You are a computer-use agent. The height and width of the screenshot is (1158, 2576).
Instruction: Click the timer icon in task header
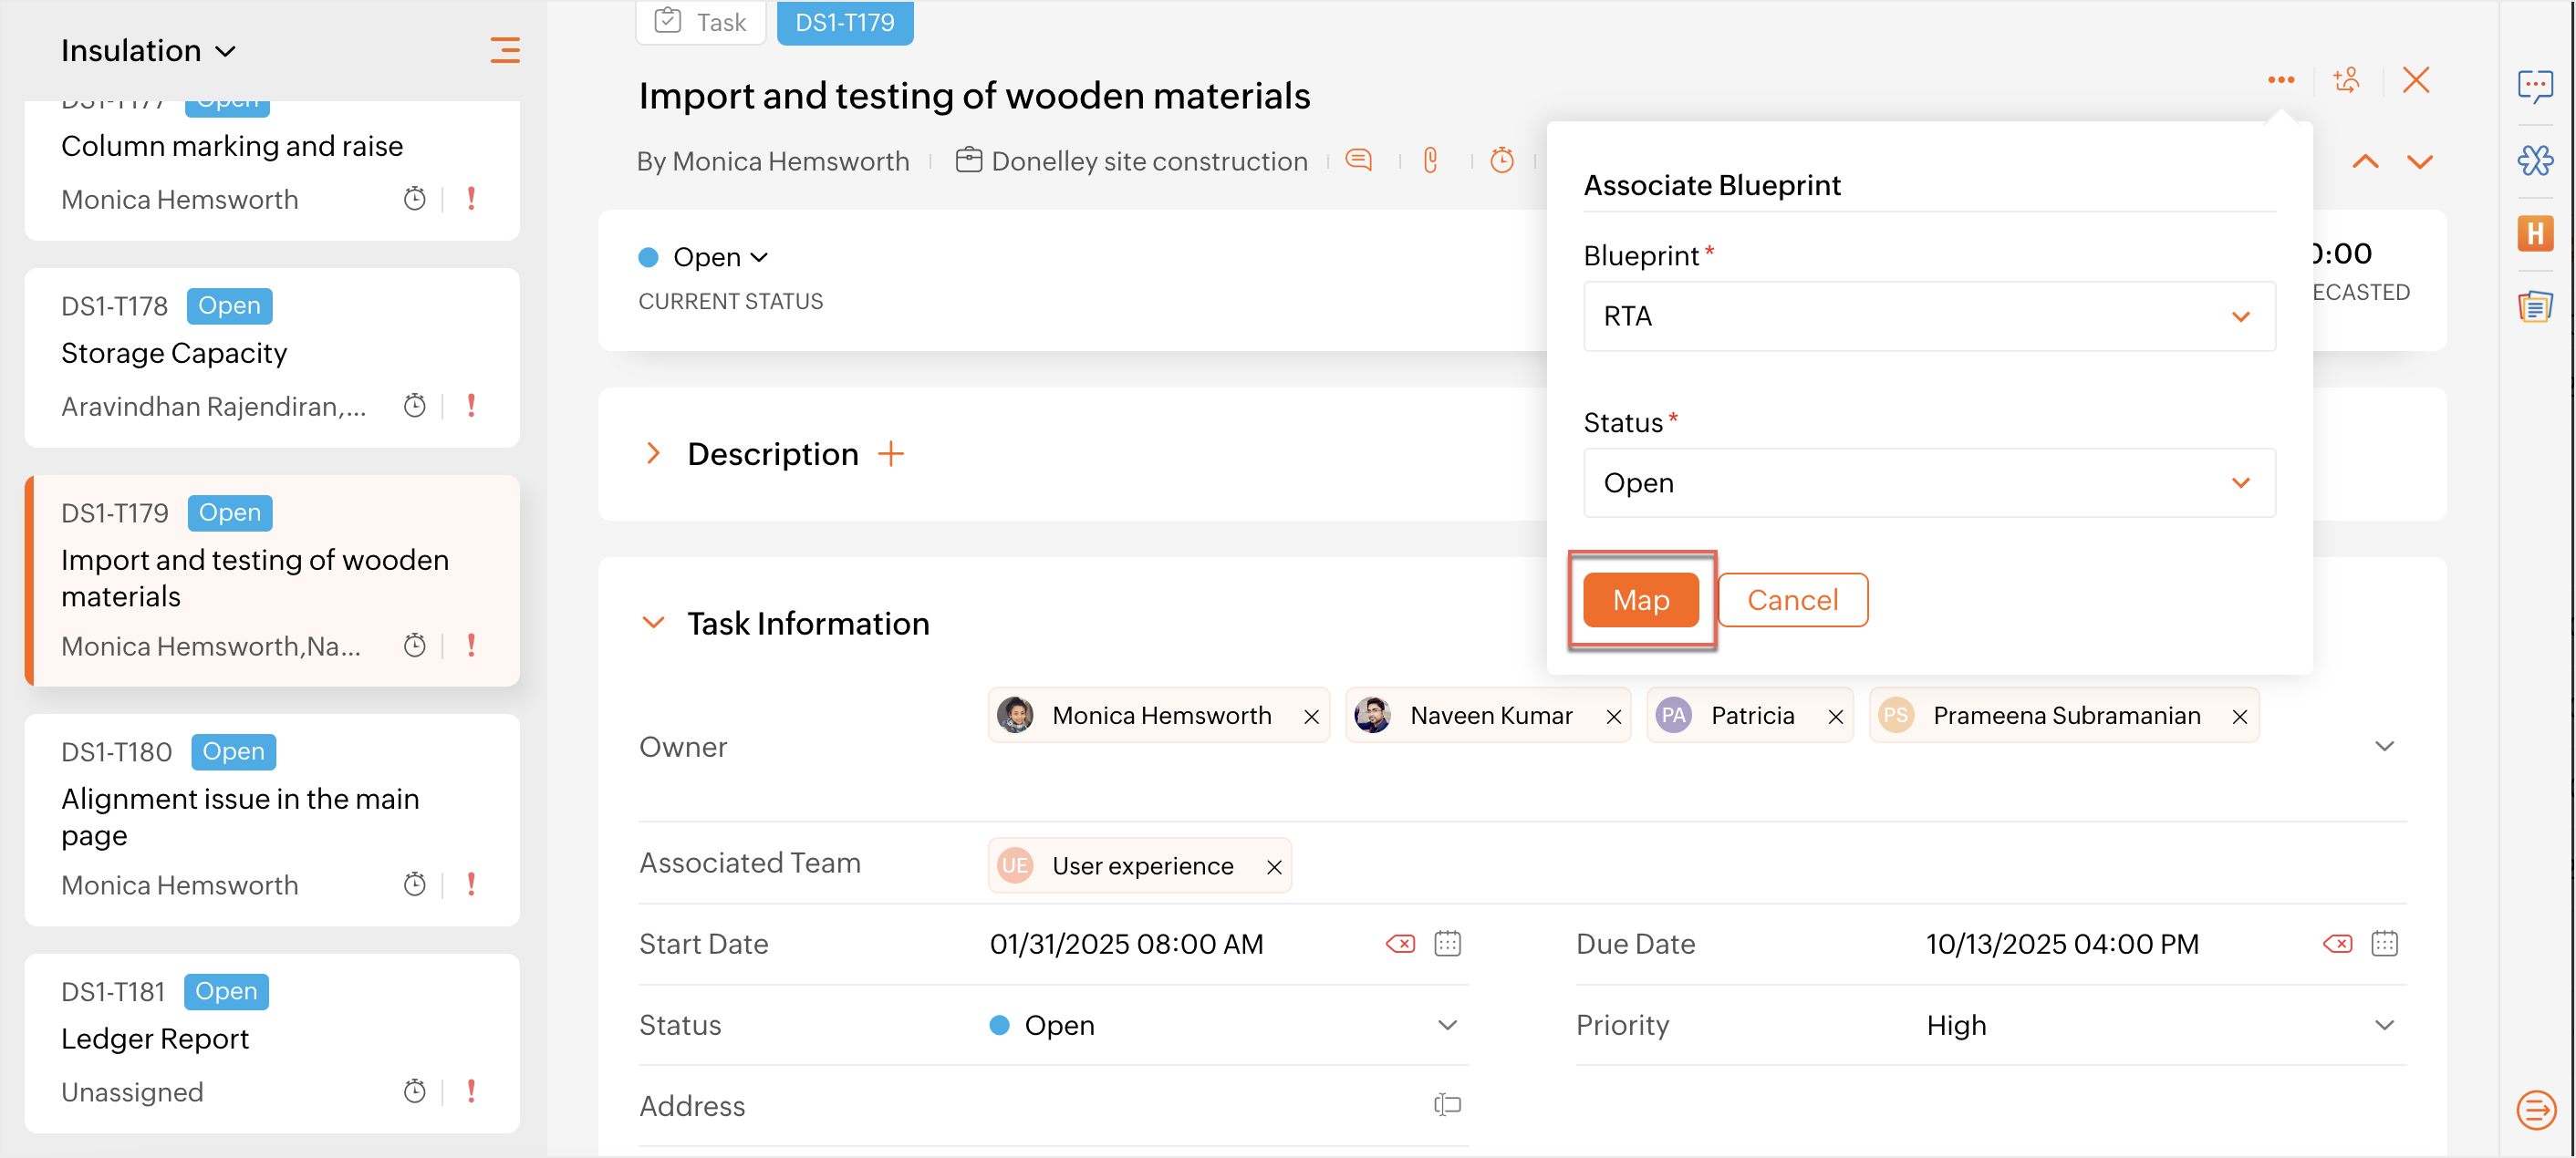[x=1501, y=160]
